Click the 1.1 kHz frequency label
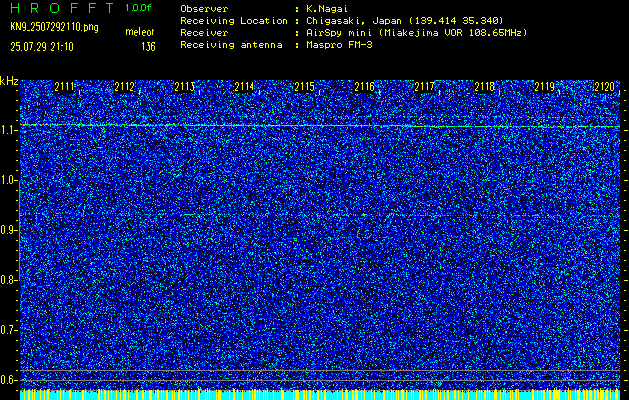Image resolution: width=629 pixels, height=400 pixels. tap(7, 130)
